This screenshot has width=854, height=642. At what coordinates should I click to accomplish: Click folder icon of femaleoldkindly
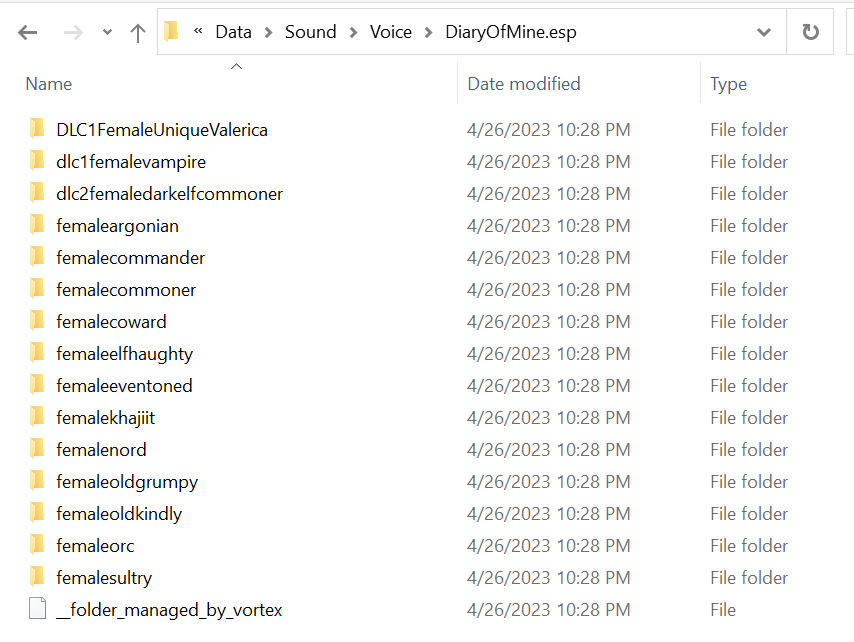click(x=37, y=512)
